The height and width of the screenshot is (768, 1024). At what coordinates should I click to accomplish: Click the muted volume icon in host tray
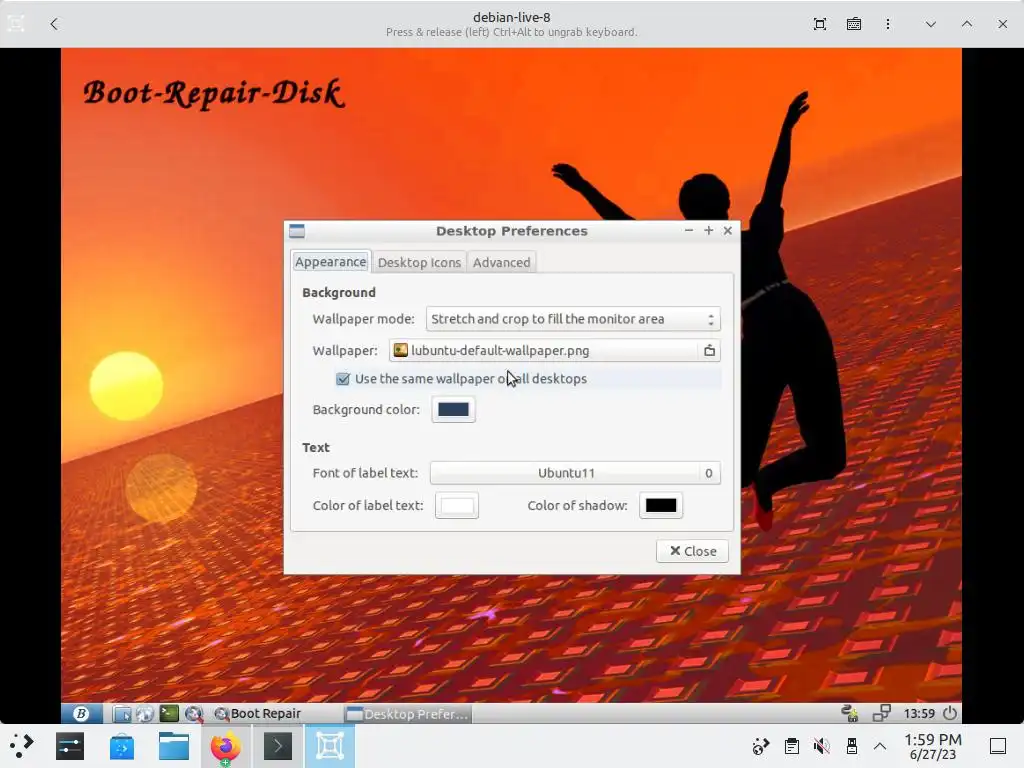tap(822, 746)
